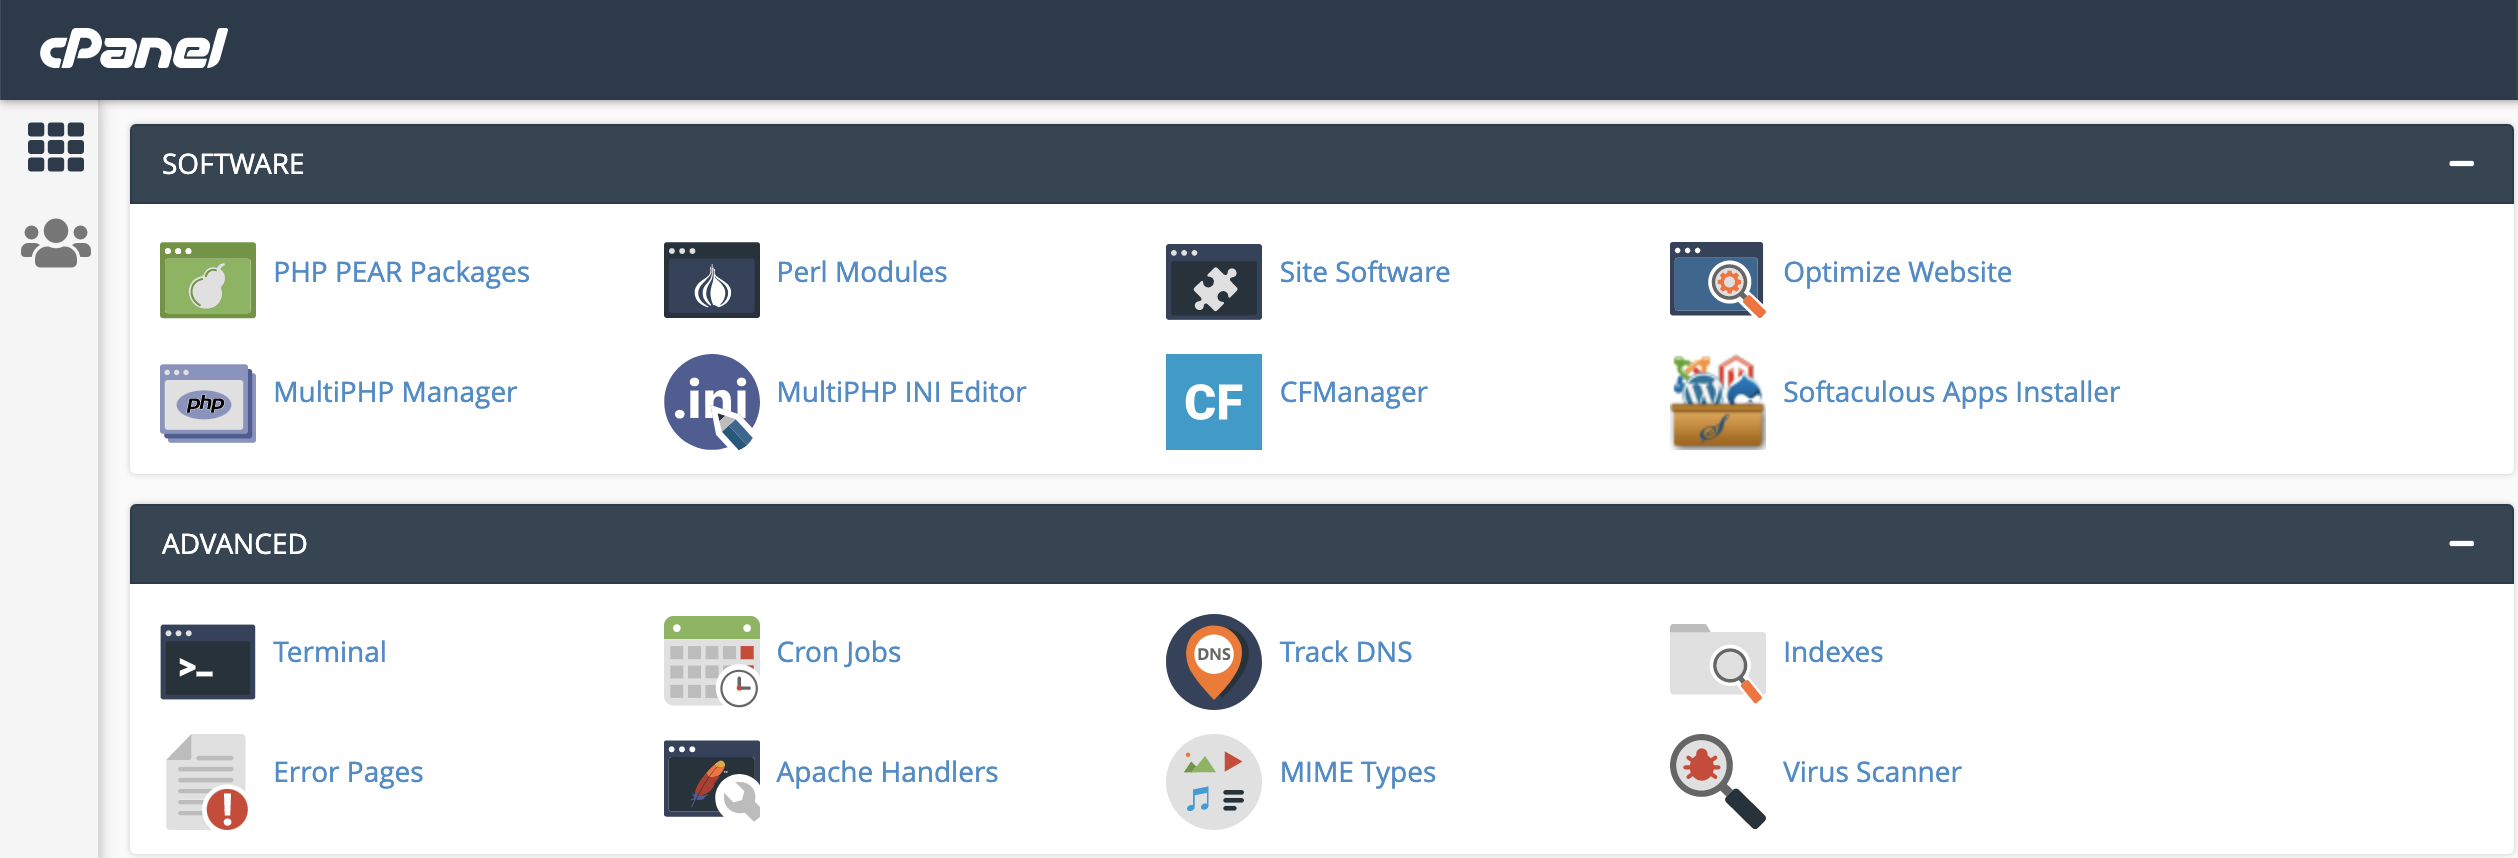Viewport: 2518px width, 858px height.
Task: Click the Track DNS pin icon
Action: [x=1214, y=662]
